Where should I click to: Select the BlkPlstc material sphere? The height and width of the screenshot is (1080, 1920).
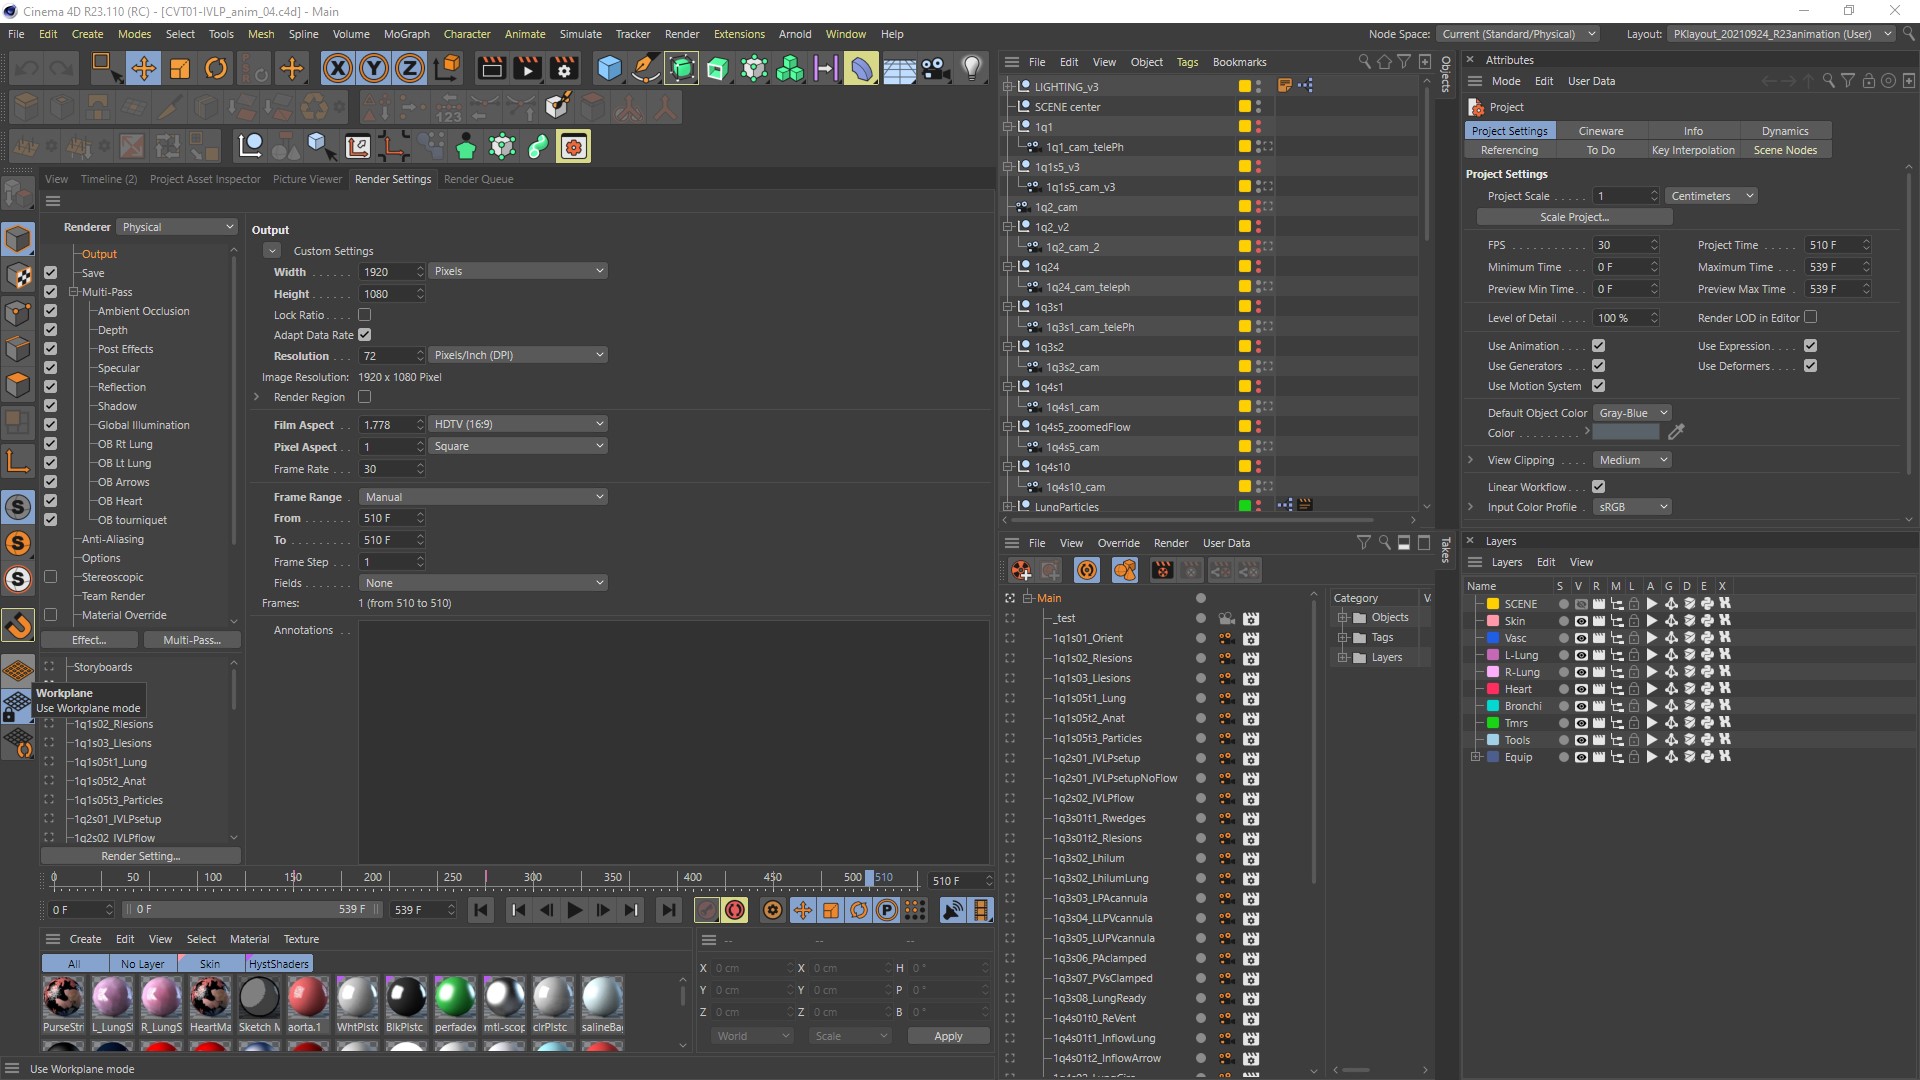(x=406, y=998)
